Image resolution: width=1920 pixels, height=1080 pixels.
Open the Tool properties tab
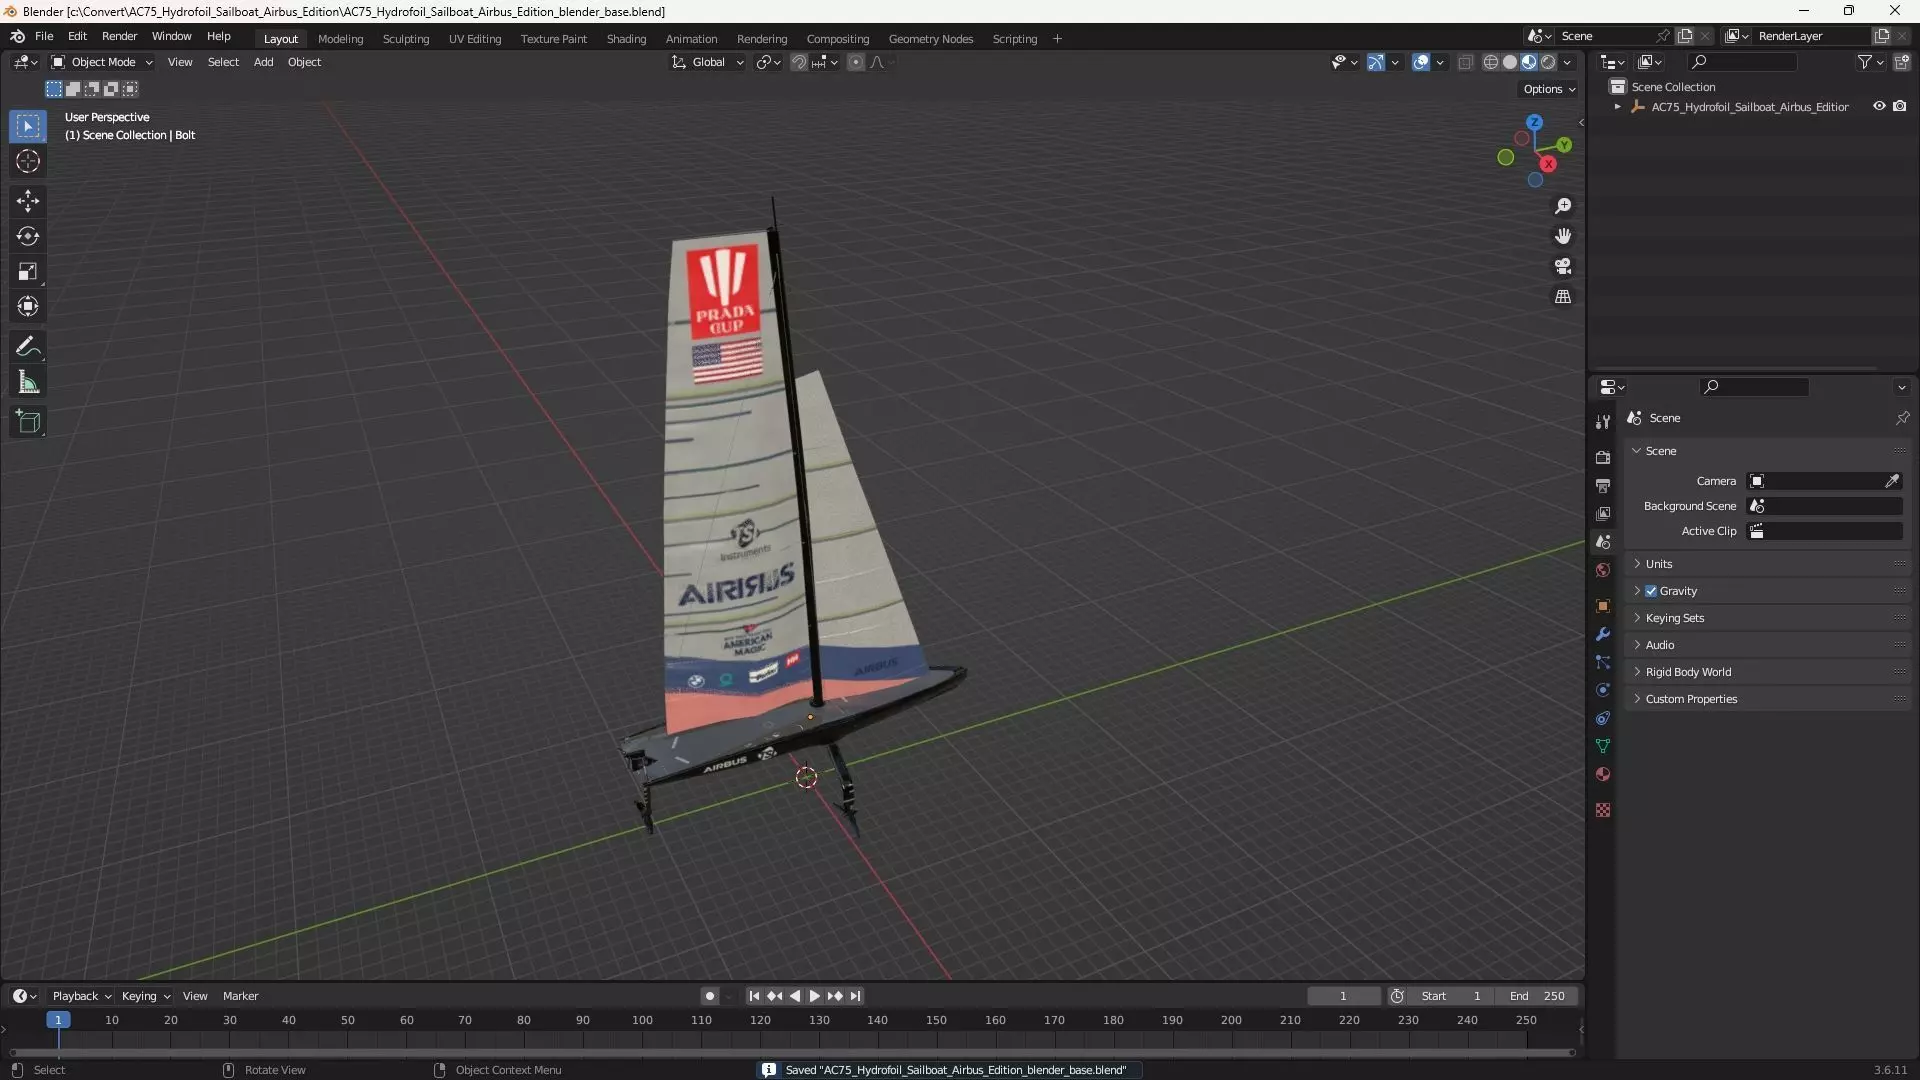1603,422
